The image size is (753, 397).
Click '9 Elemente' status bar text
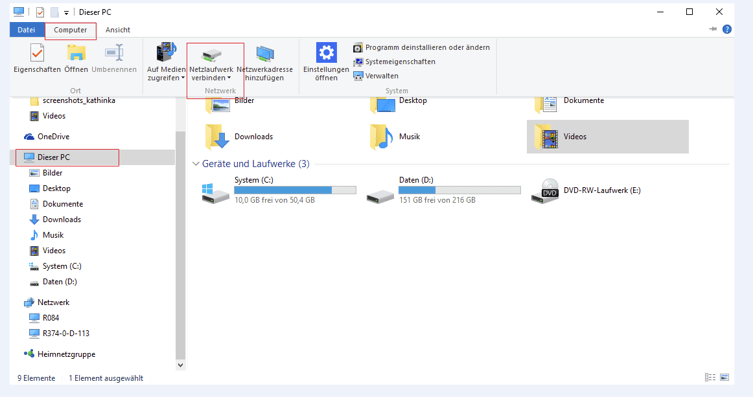point(36,378)
